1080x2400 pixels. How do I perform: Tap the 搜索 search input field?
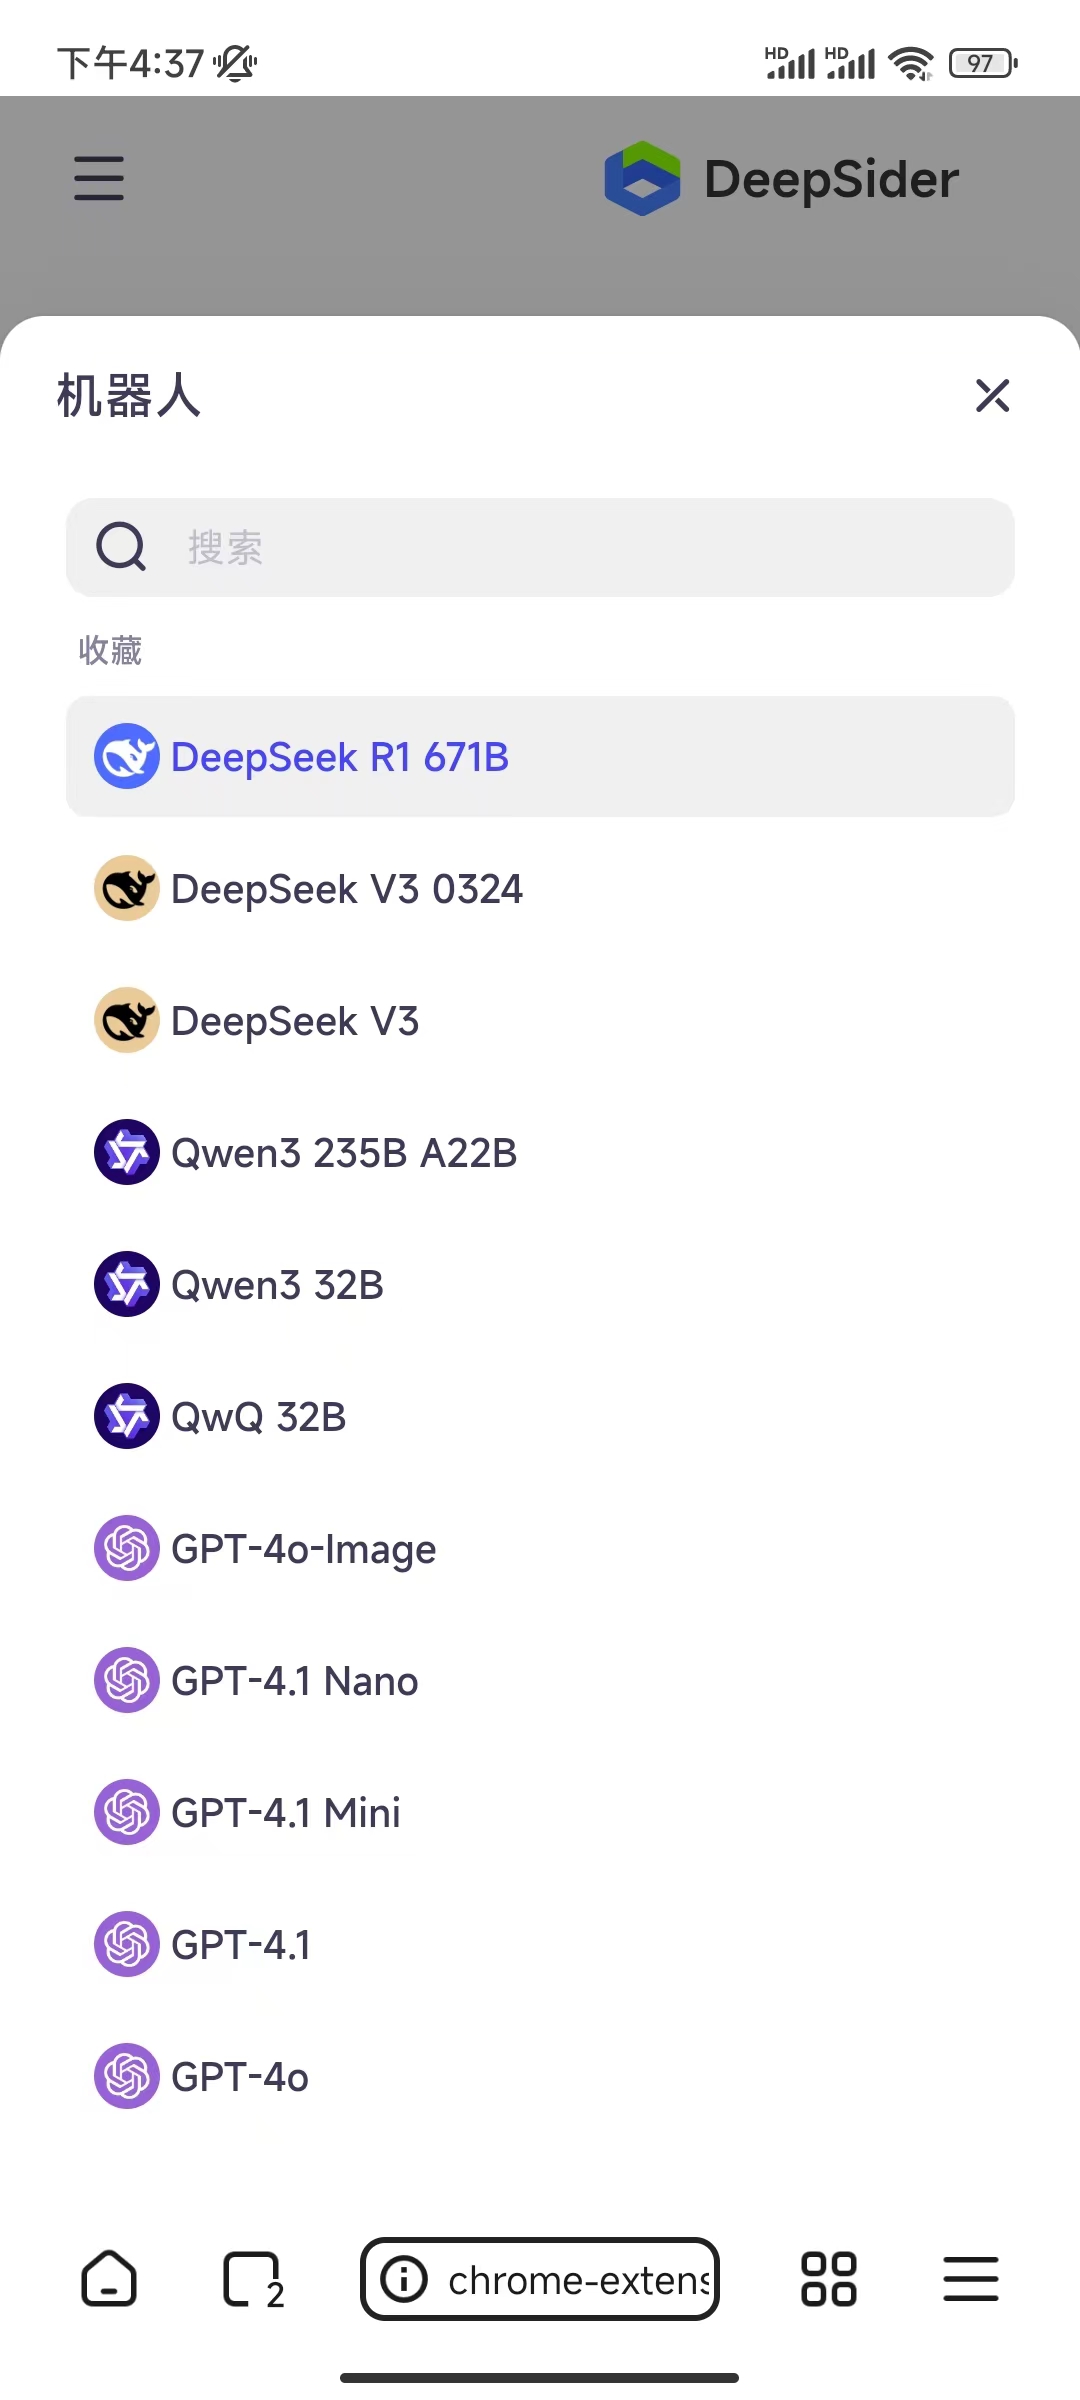point(540,547)
